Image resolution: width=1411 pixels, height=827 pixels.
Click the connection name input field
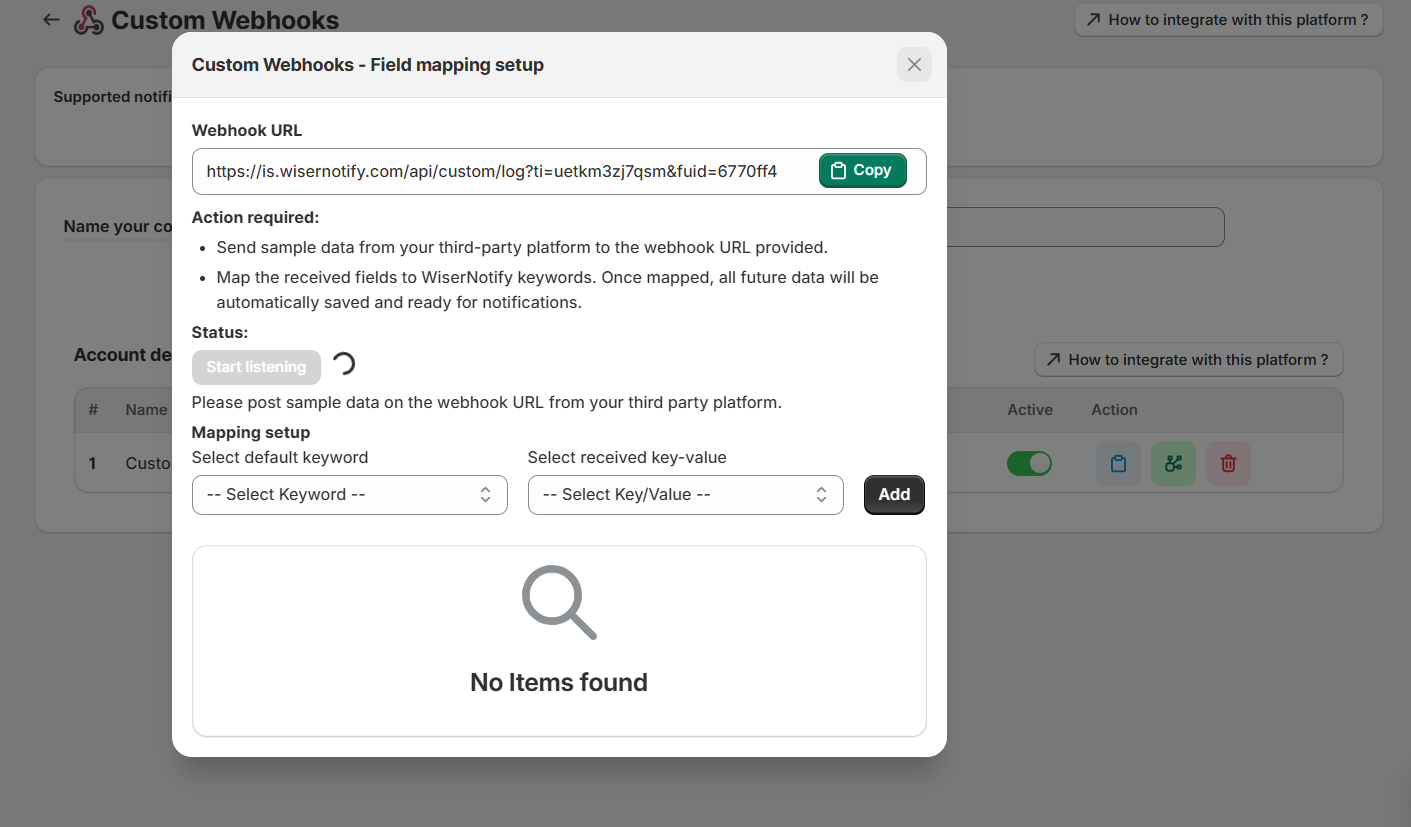(1085, 227)
